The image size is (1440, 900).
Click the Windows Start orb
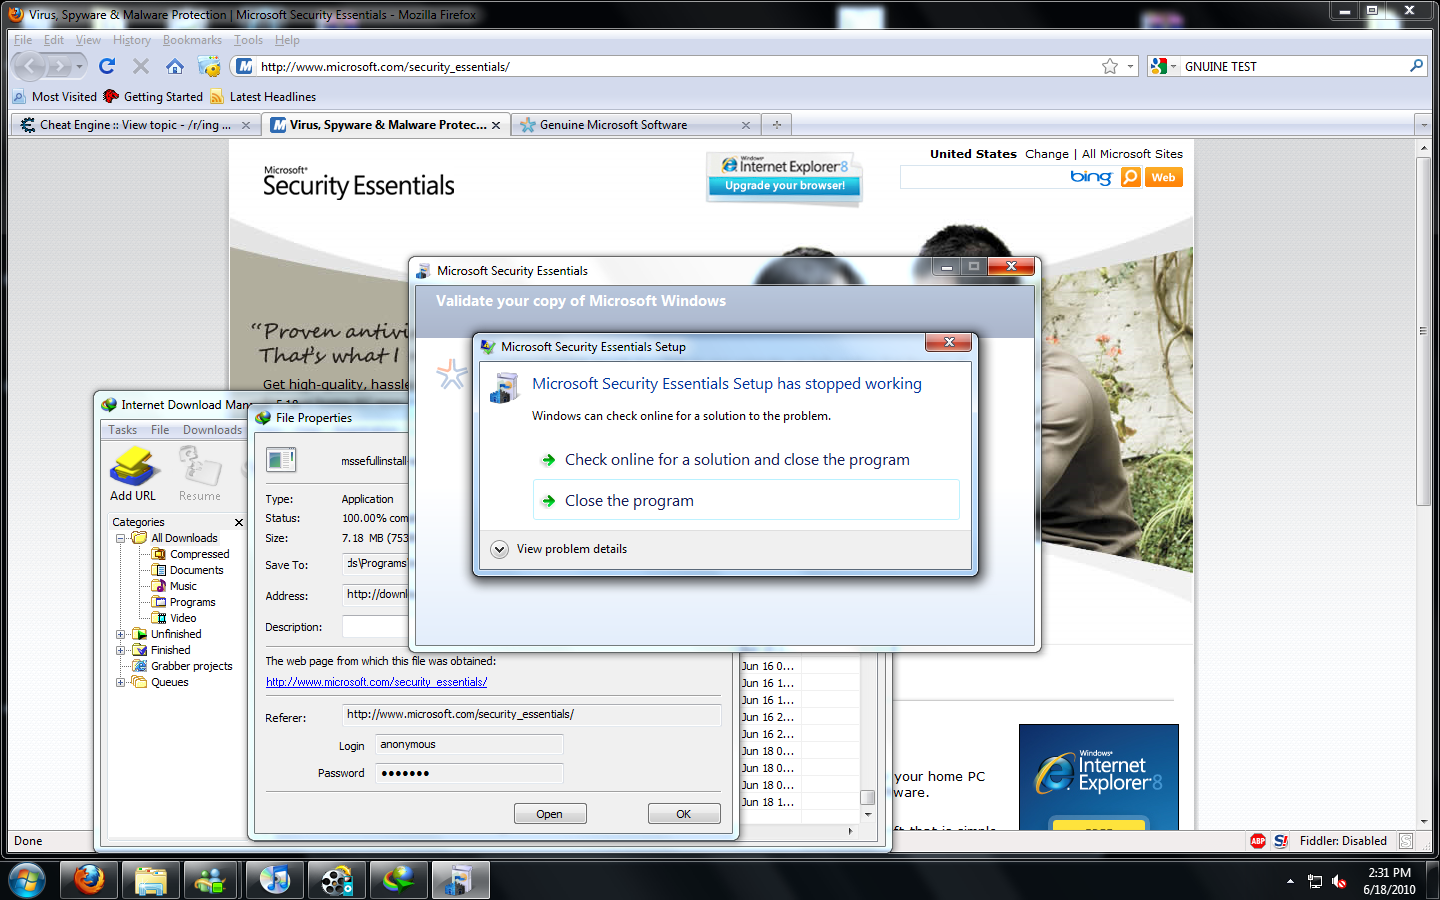point(27,880)
